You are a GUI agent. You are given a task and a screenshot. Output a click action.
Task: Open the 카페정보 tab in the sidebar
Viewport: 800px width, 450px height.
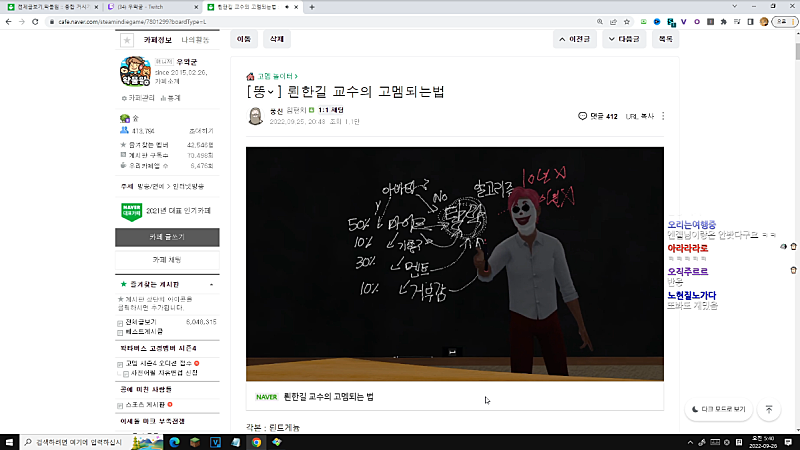pyautogui.click(x=157, y=40)
